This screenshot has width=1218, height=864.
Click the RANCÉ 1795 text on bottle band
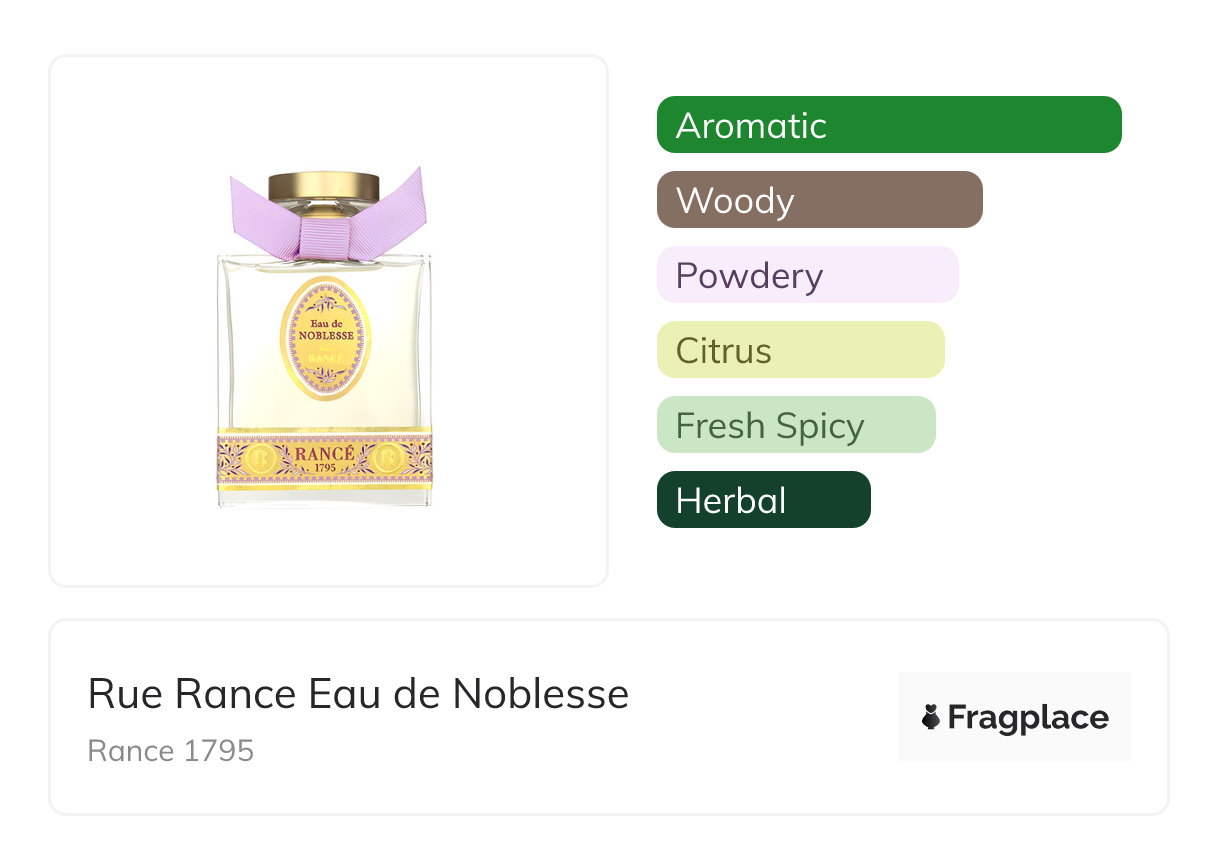pos(325,459)
